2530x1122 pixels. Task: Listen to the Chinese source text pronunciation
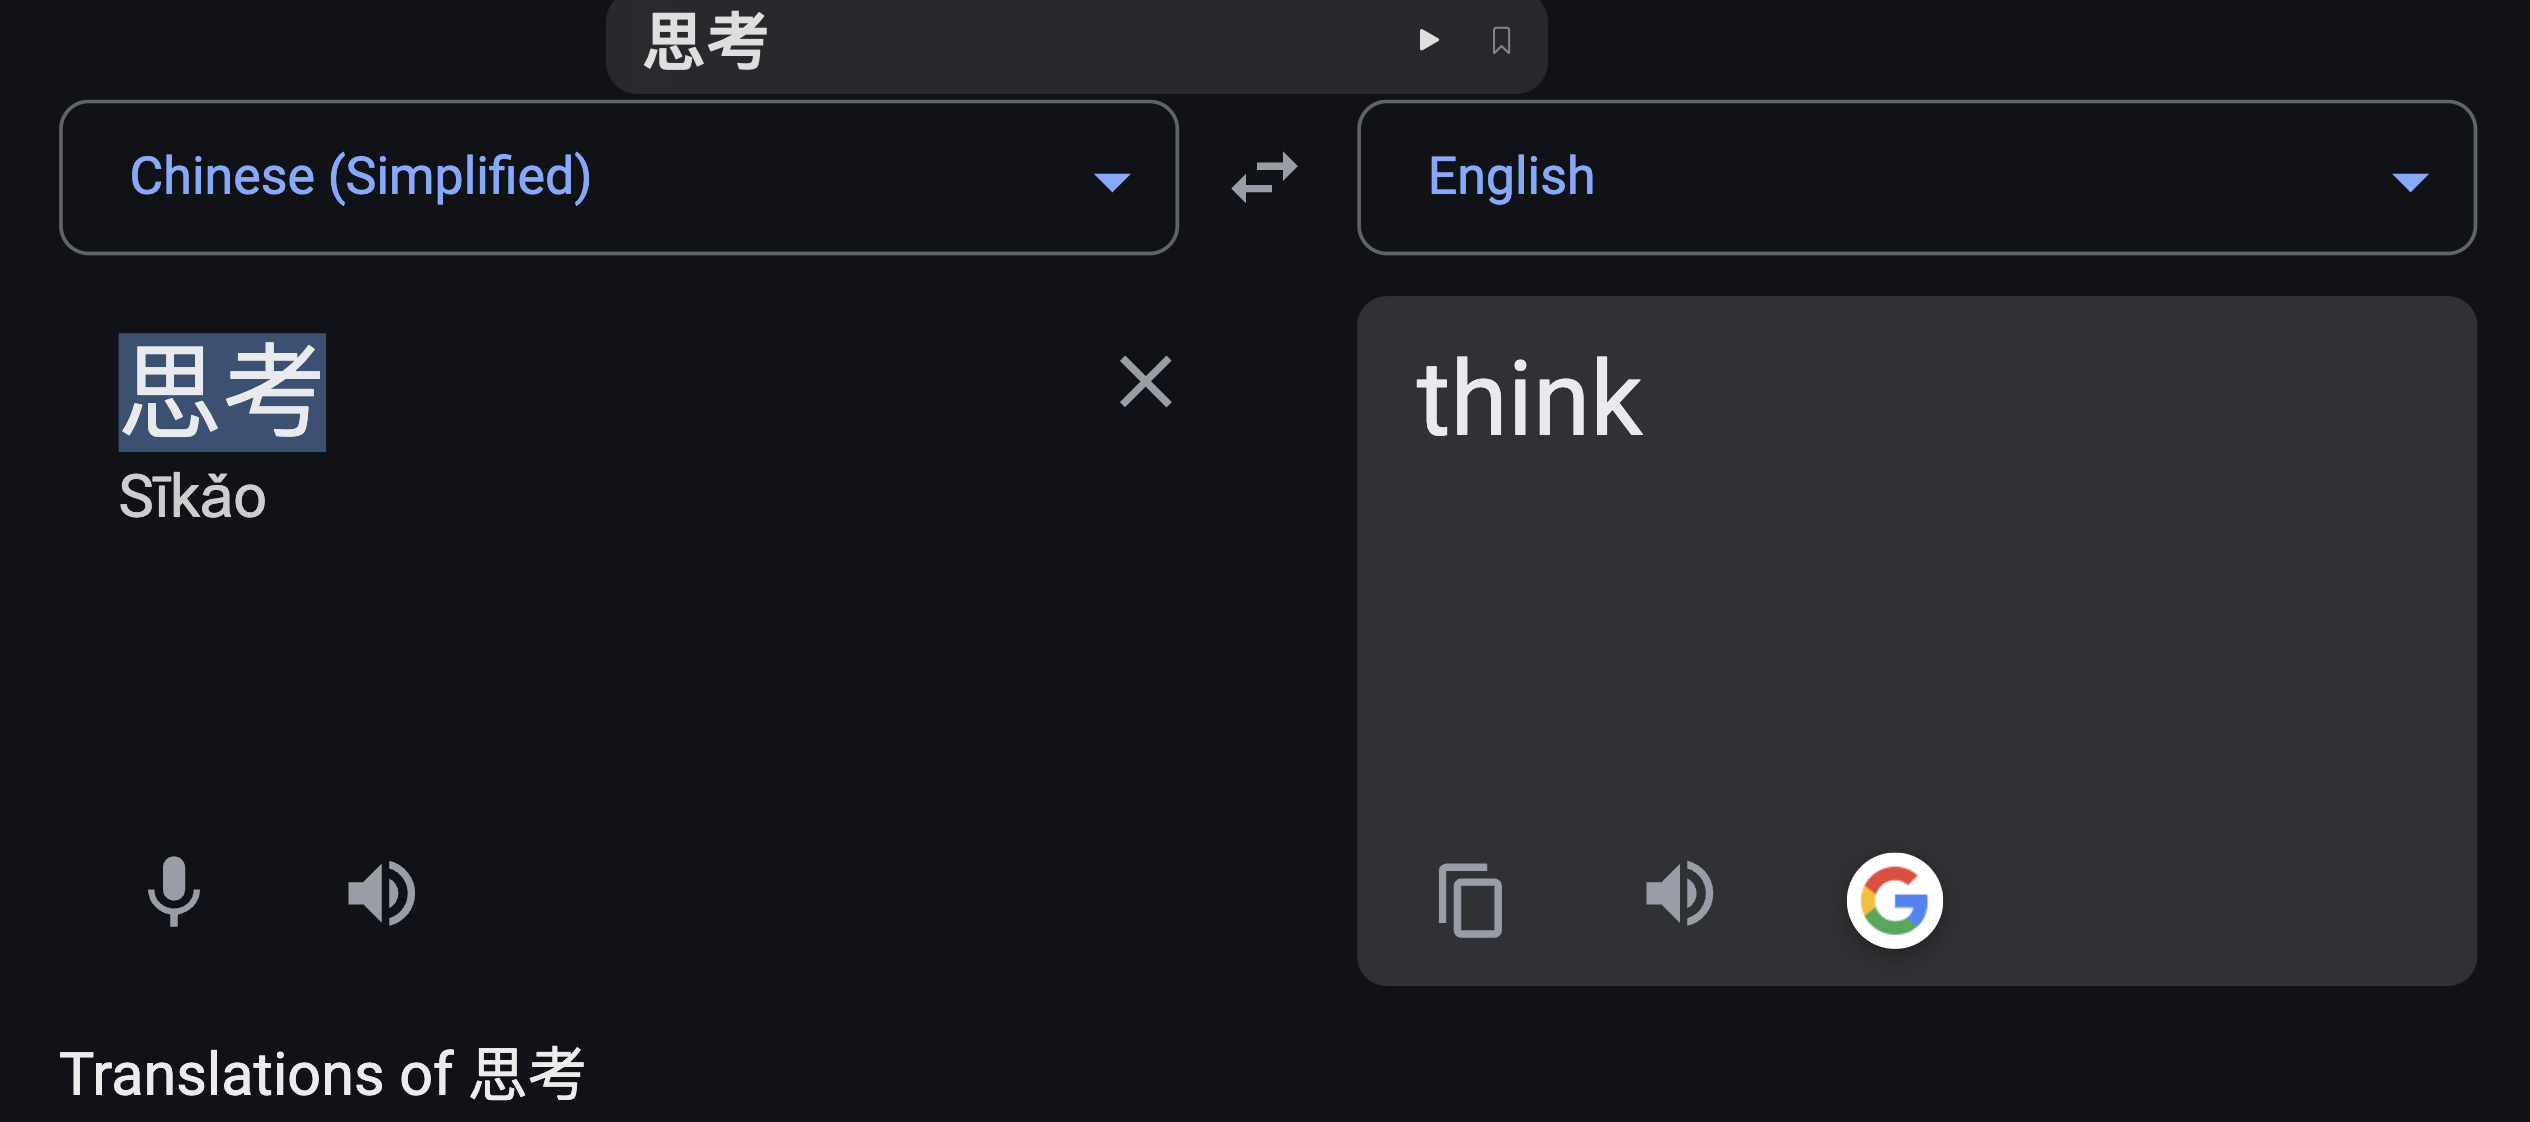[381, 893]
